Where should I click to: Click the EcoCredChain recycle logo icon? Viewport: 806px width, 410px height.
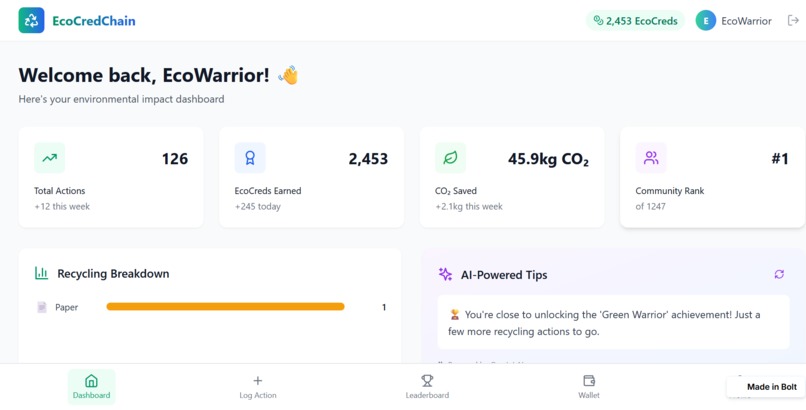[31, 21]
